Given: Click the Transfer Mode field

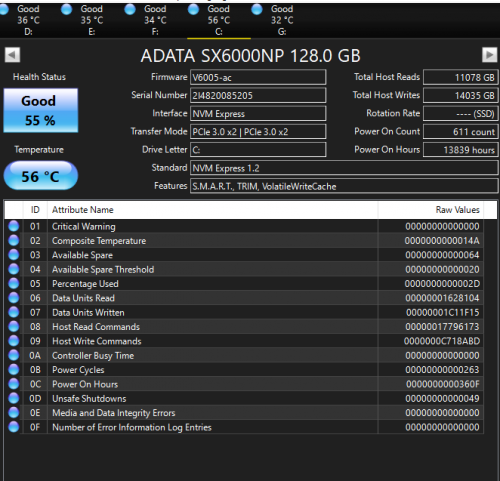Looking at the screenshot, I should click(x=258, y=132).
